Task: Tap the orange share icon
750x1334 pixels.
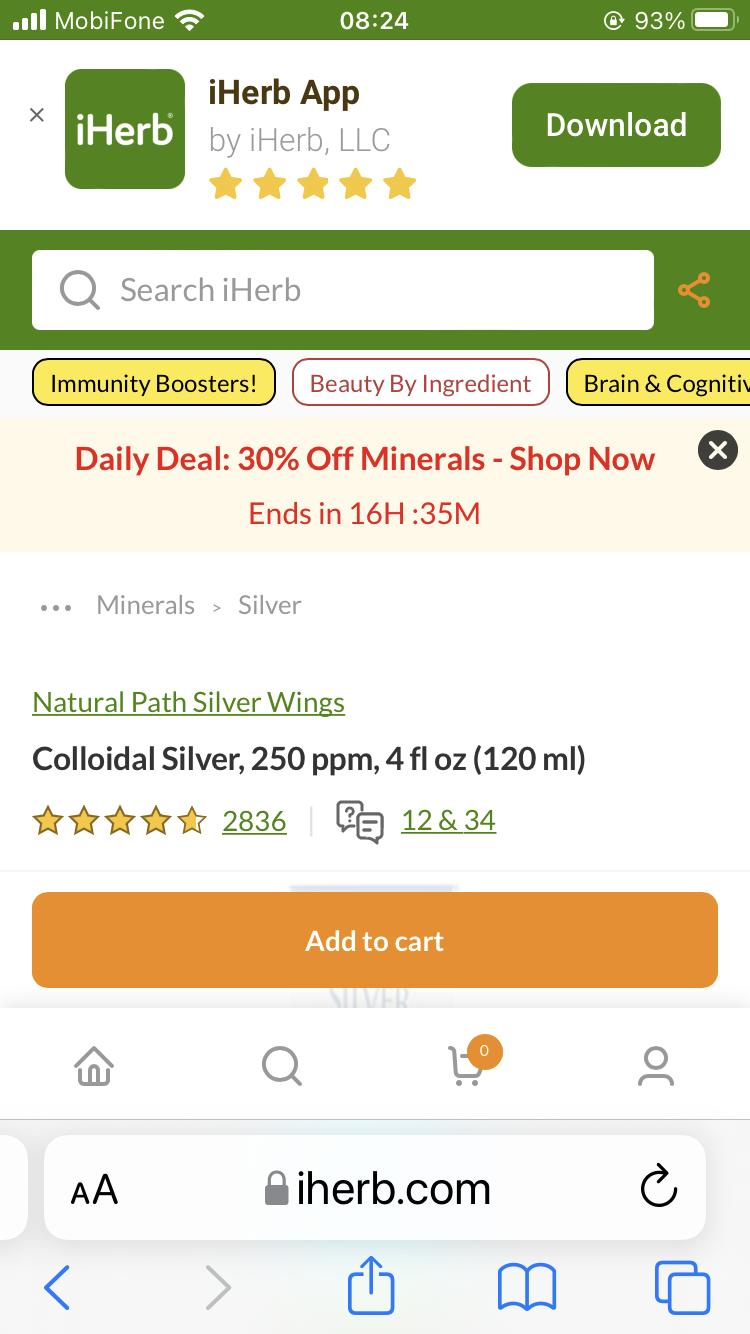Action: (694, 290)
